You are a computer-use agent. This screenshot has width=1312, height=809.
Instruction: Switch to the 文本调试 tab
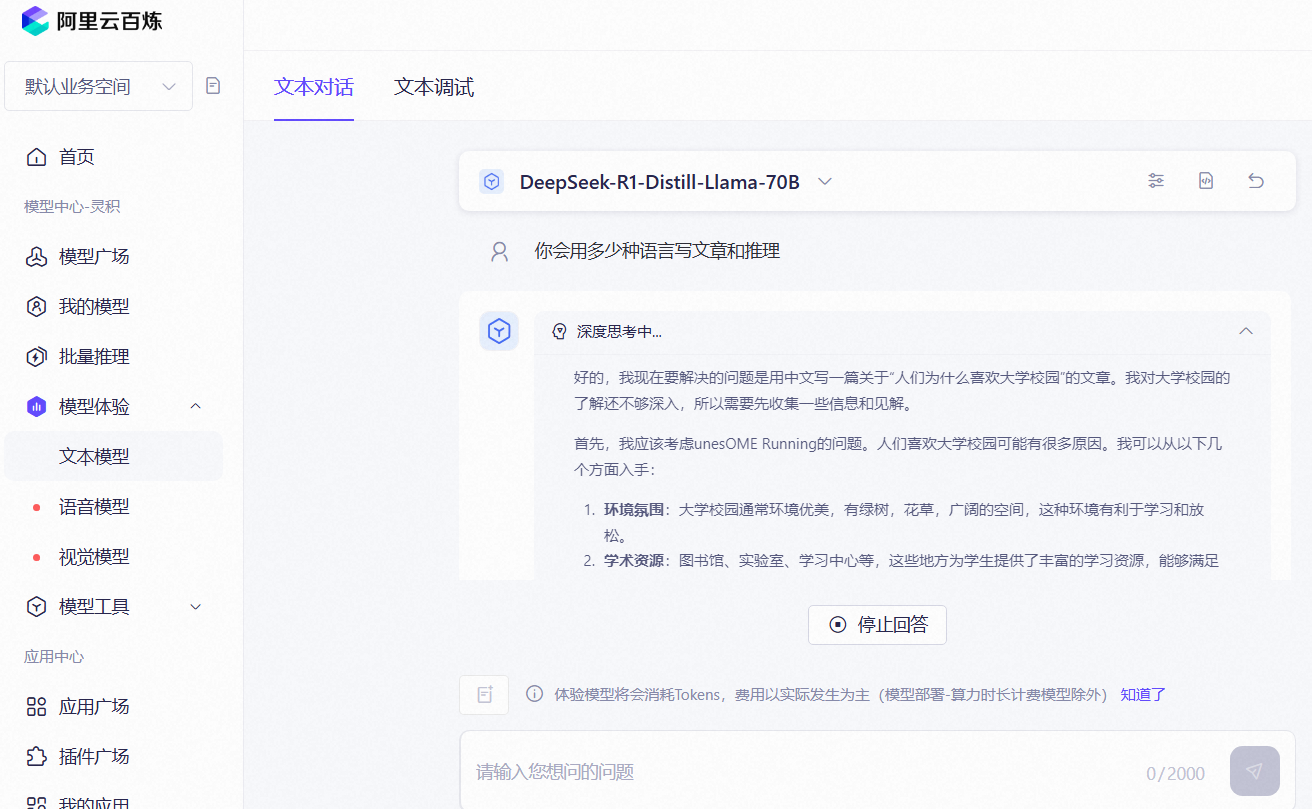434,87
